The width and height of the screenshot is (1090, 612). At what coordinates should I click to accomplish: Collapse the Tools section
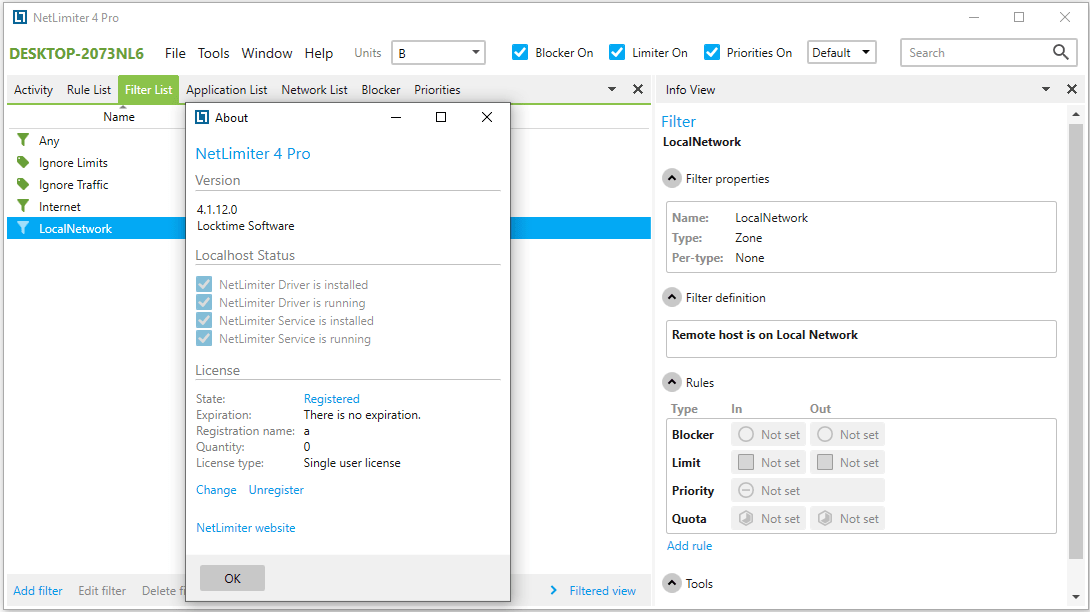pyautogui.click(x=672, y=583)
